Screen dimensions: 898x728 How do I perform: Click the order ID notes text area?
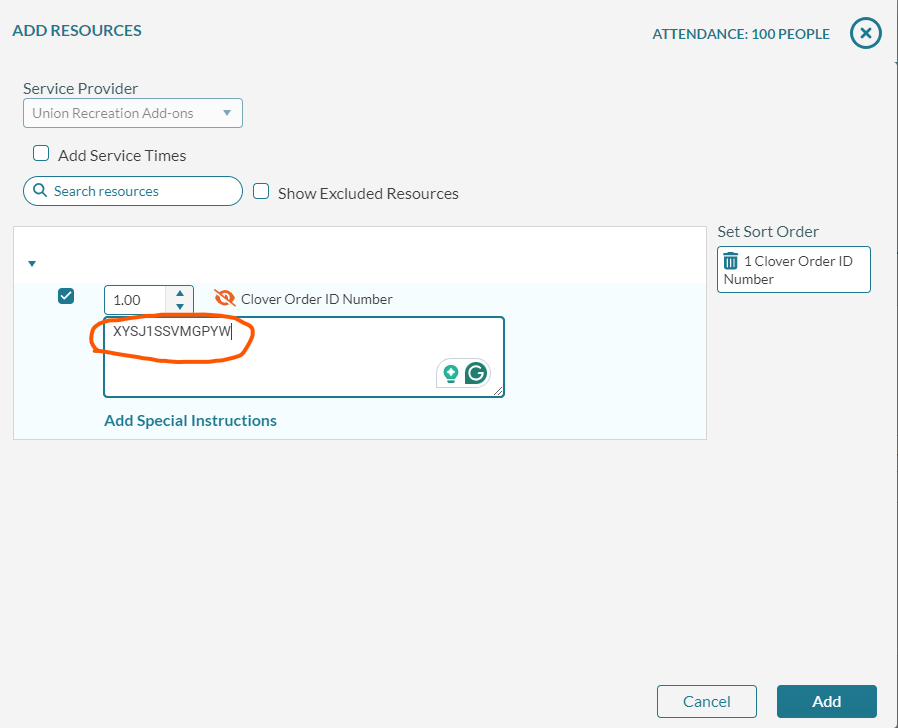click(x=304, y=357)
